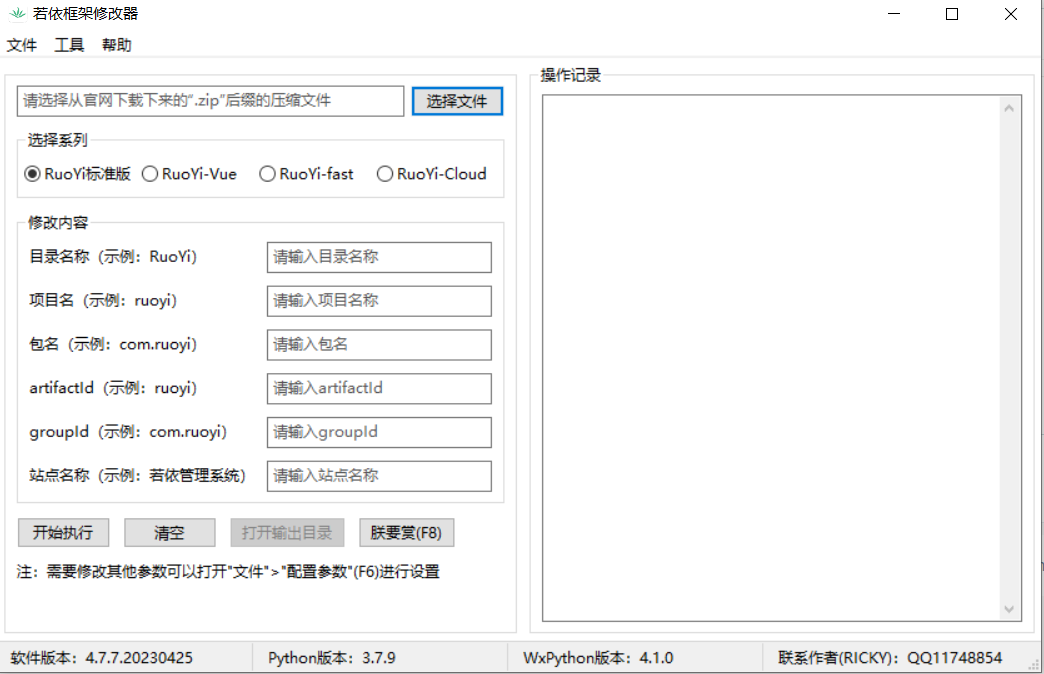1044x674 pixels.
Task: Click the 清空 button
Action: point(169,533)
